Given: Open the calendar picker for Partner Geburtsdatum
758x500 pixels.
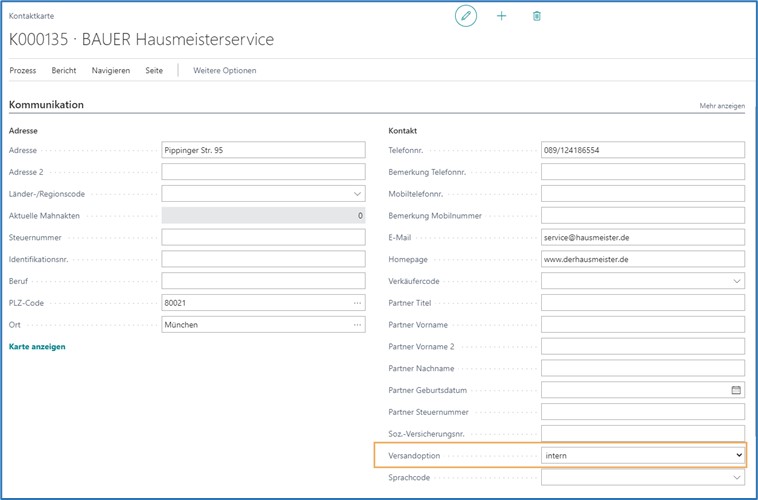Looking at the screenshot, I should coord(736,390).
